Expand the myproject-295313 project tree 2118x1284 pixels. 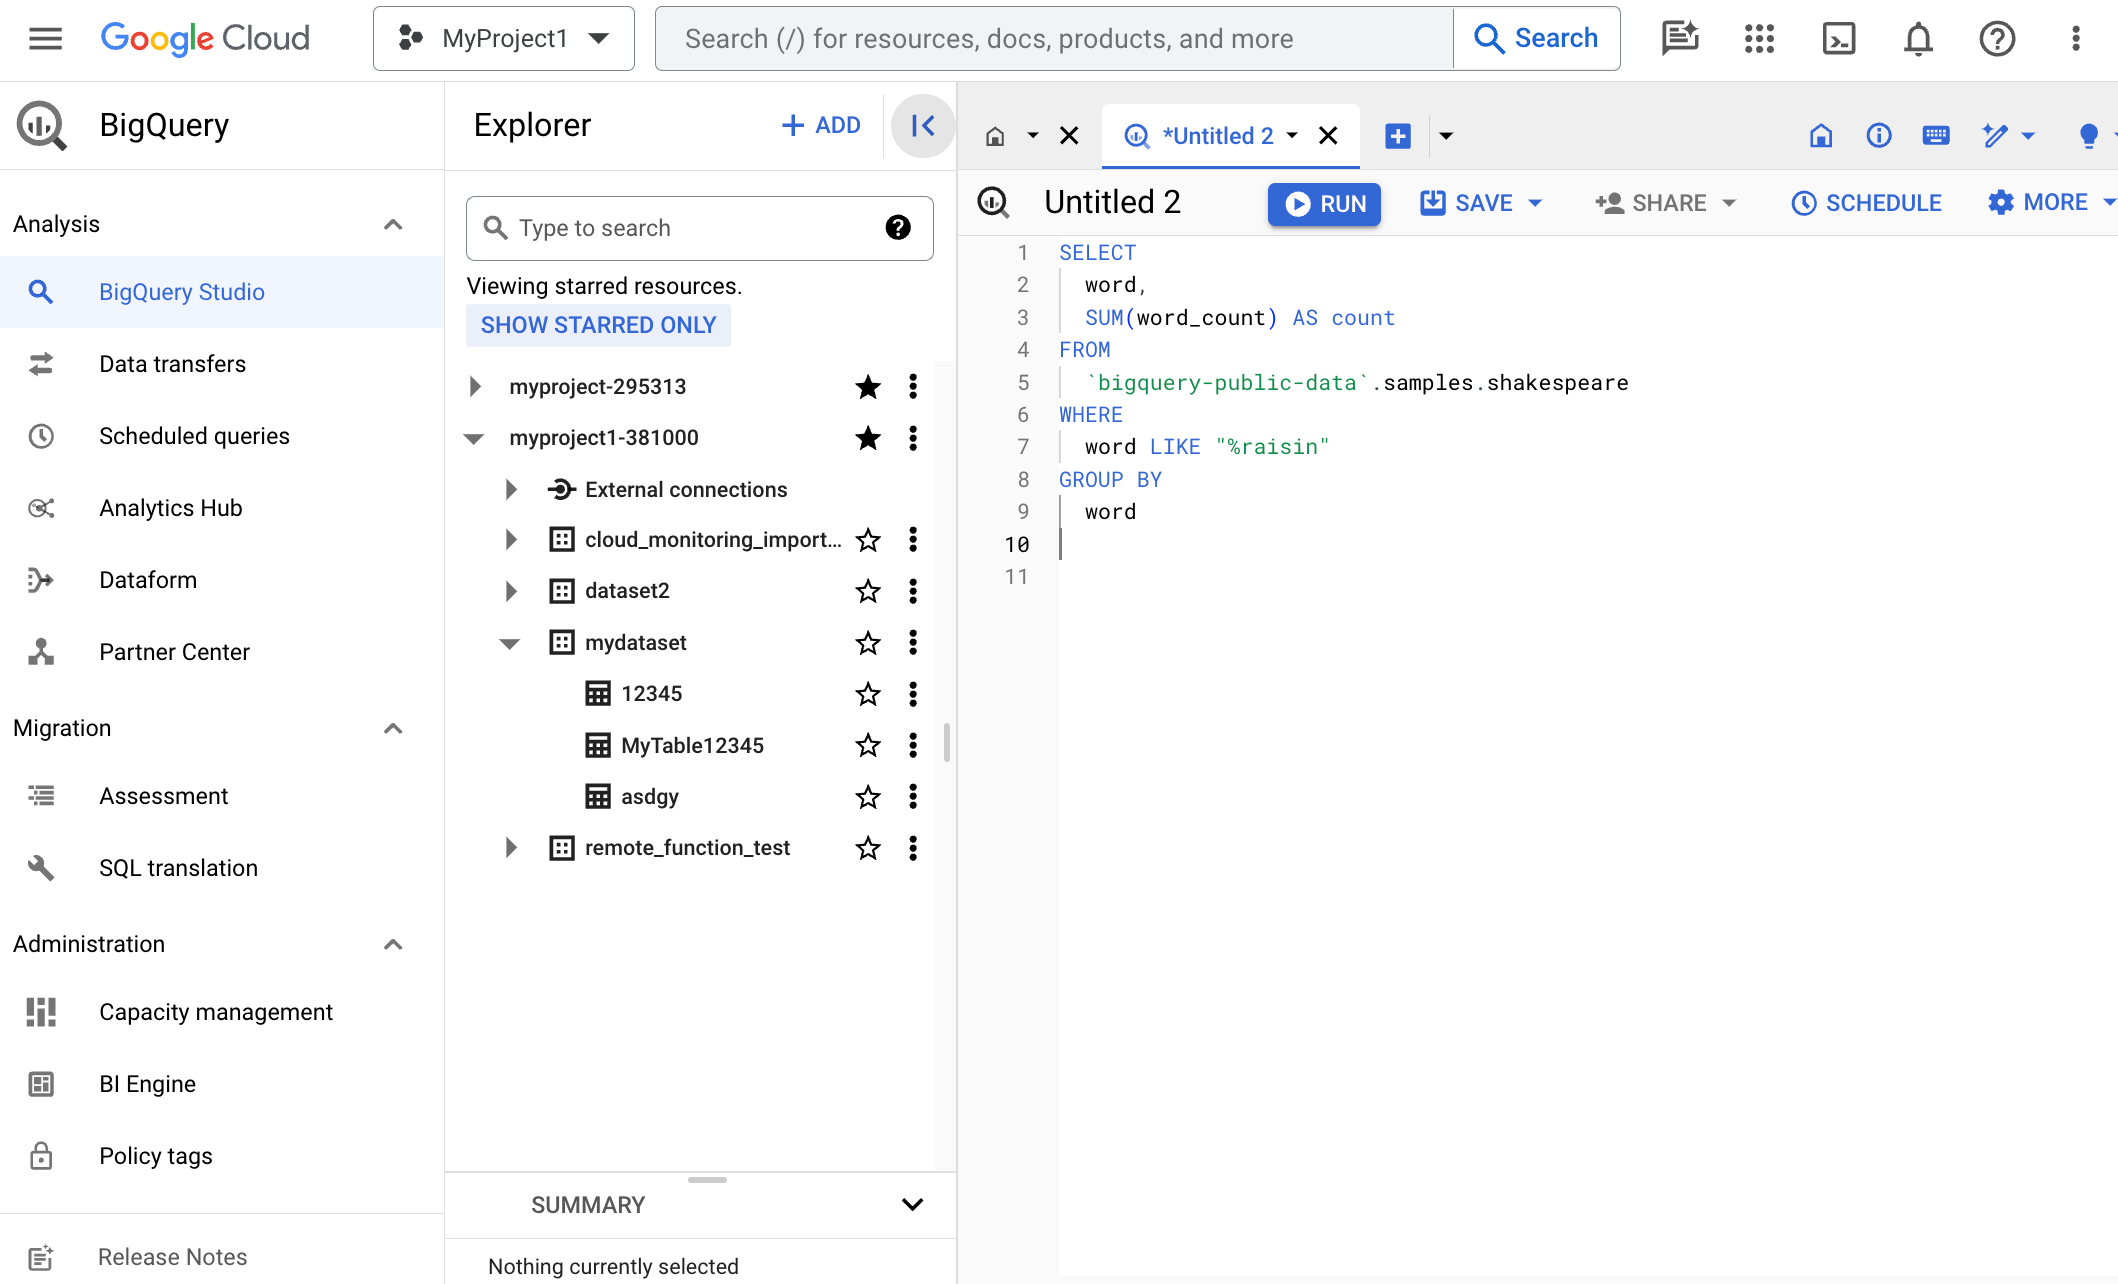tap(475, 386)
